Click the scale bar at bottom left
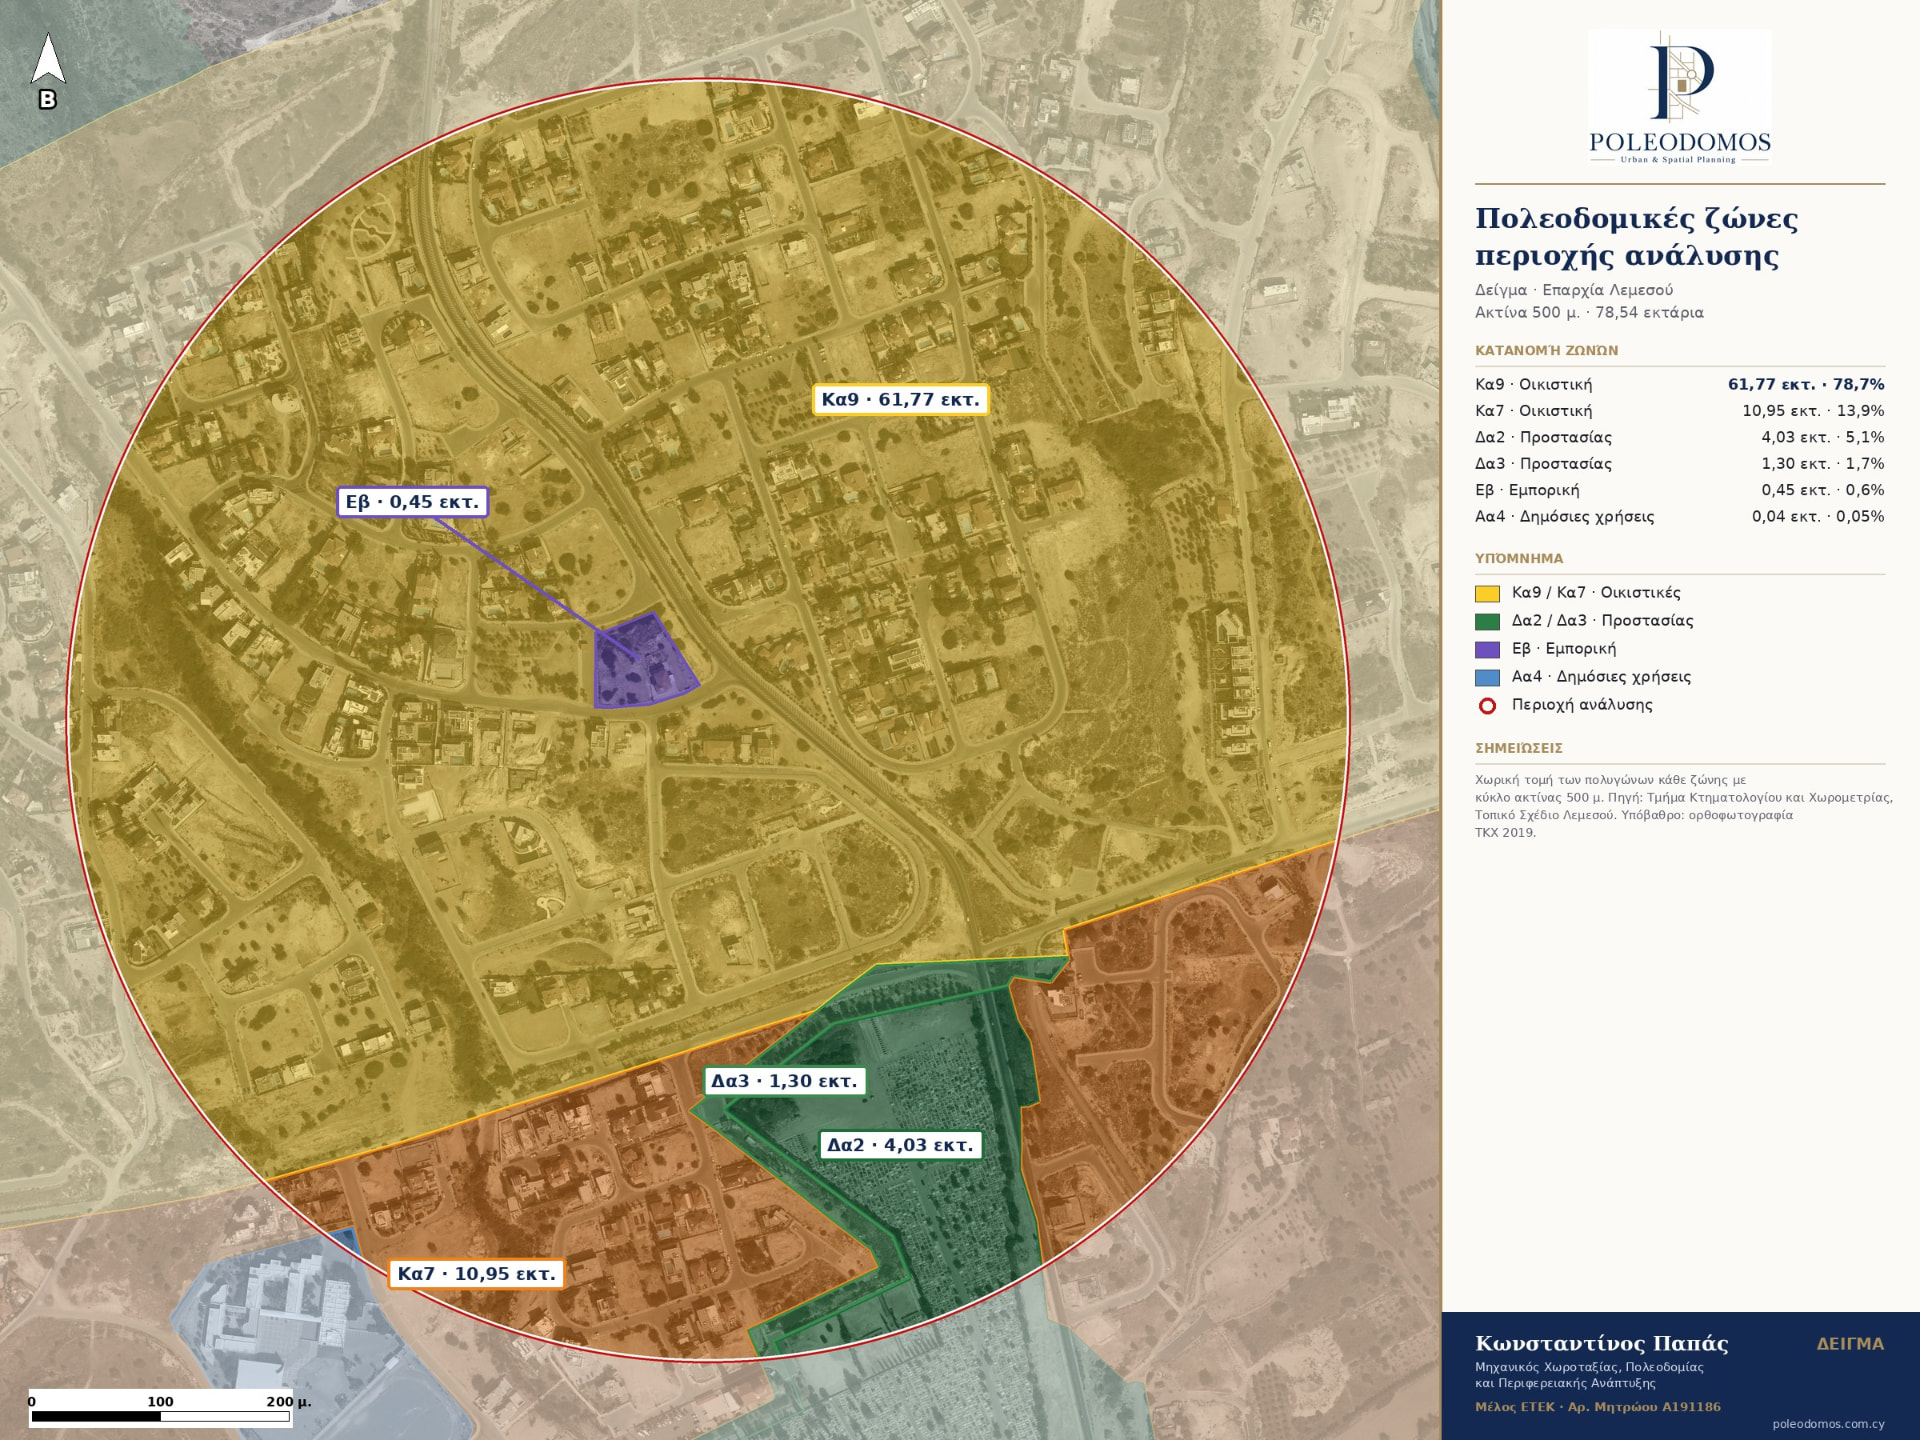The width and height of the screenshot is (1920, 1440). (x=160, y=1408)
